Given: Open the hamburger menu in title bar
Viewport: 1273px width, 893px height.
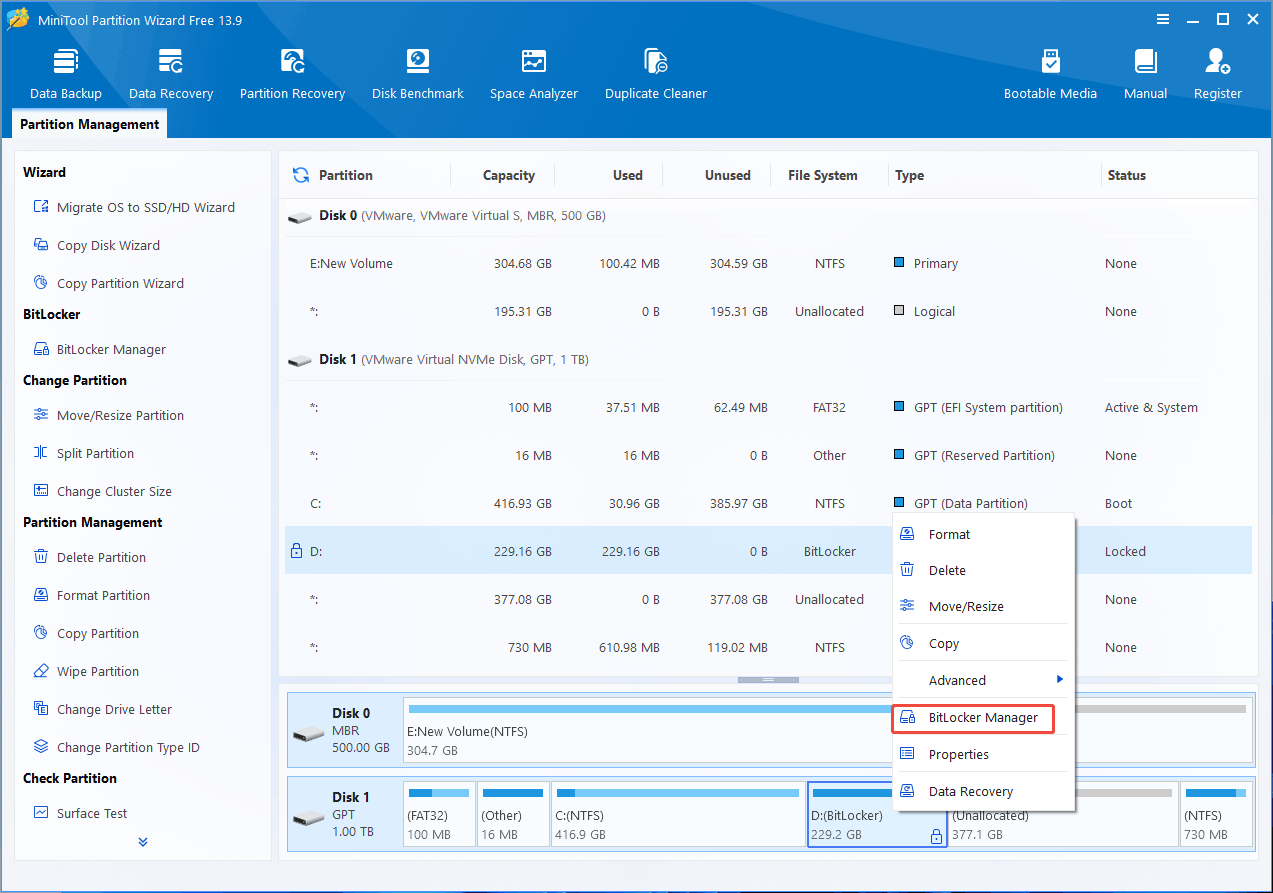Looking at the screenshot, I should click(x=1163, y=19).
